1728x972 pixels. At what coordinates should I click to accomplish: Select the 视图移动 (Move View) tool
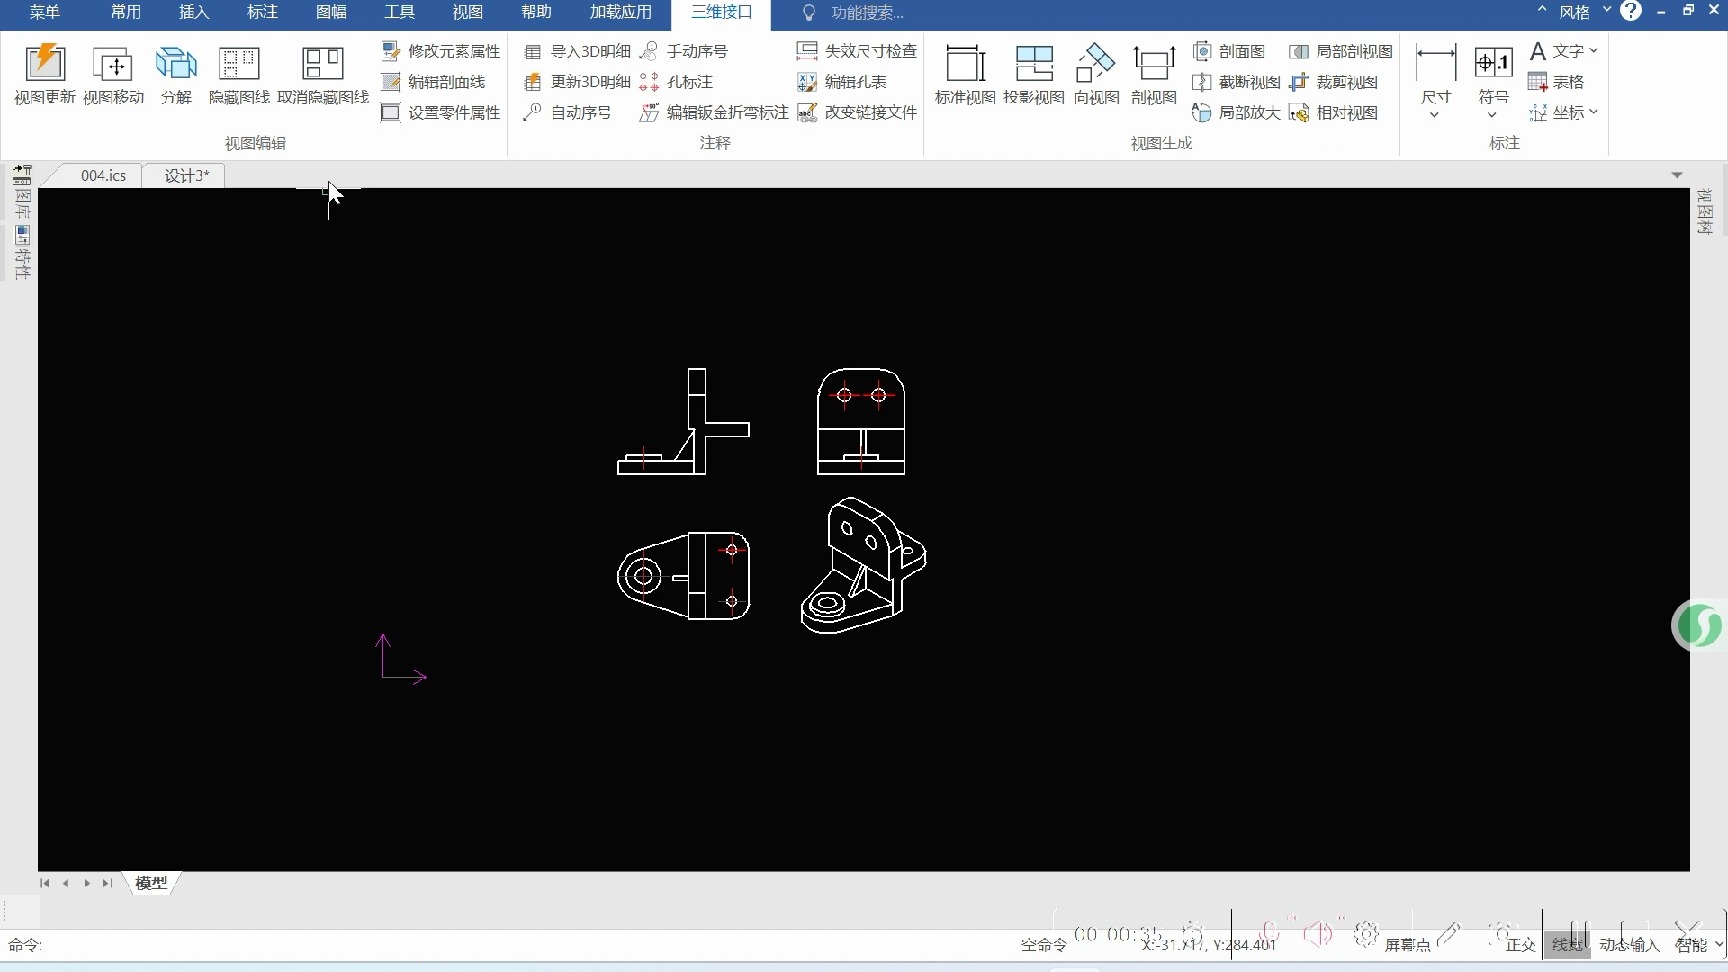[x=113, y=75]
